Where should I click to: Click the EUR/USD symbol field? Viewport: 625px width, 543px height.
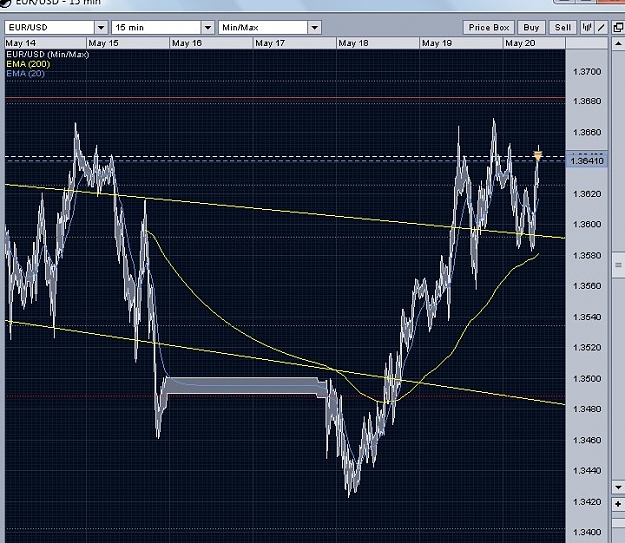click(50, 28)
